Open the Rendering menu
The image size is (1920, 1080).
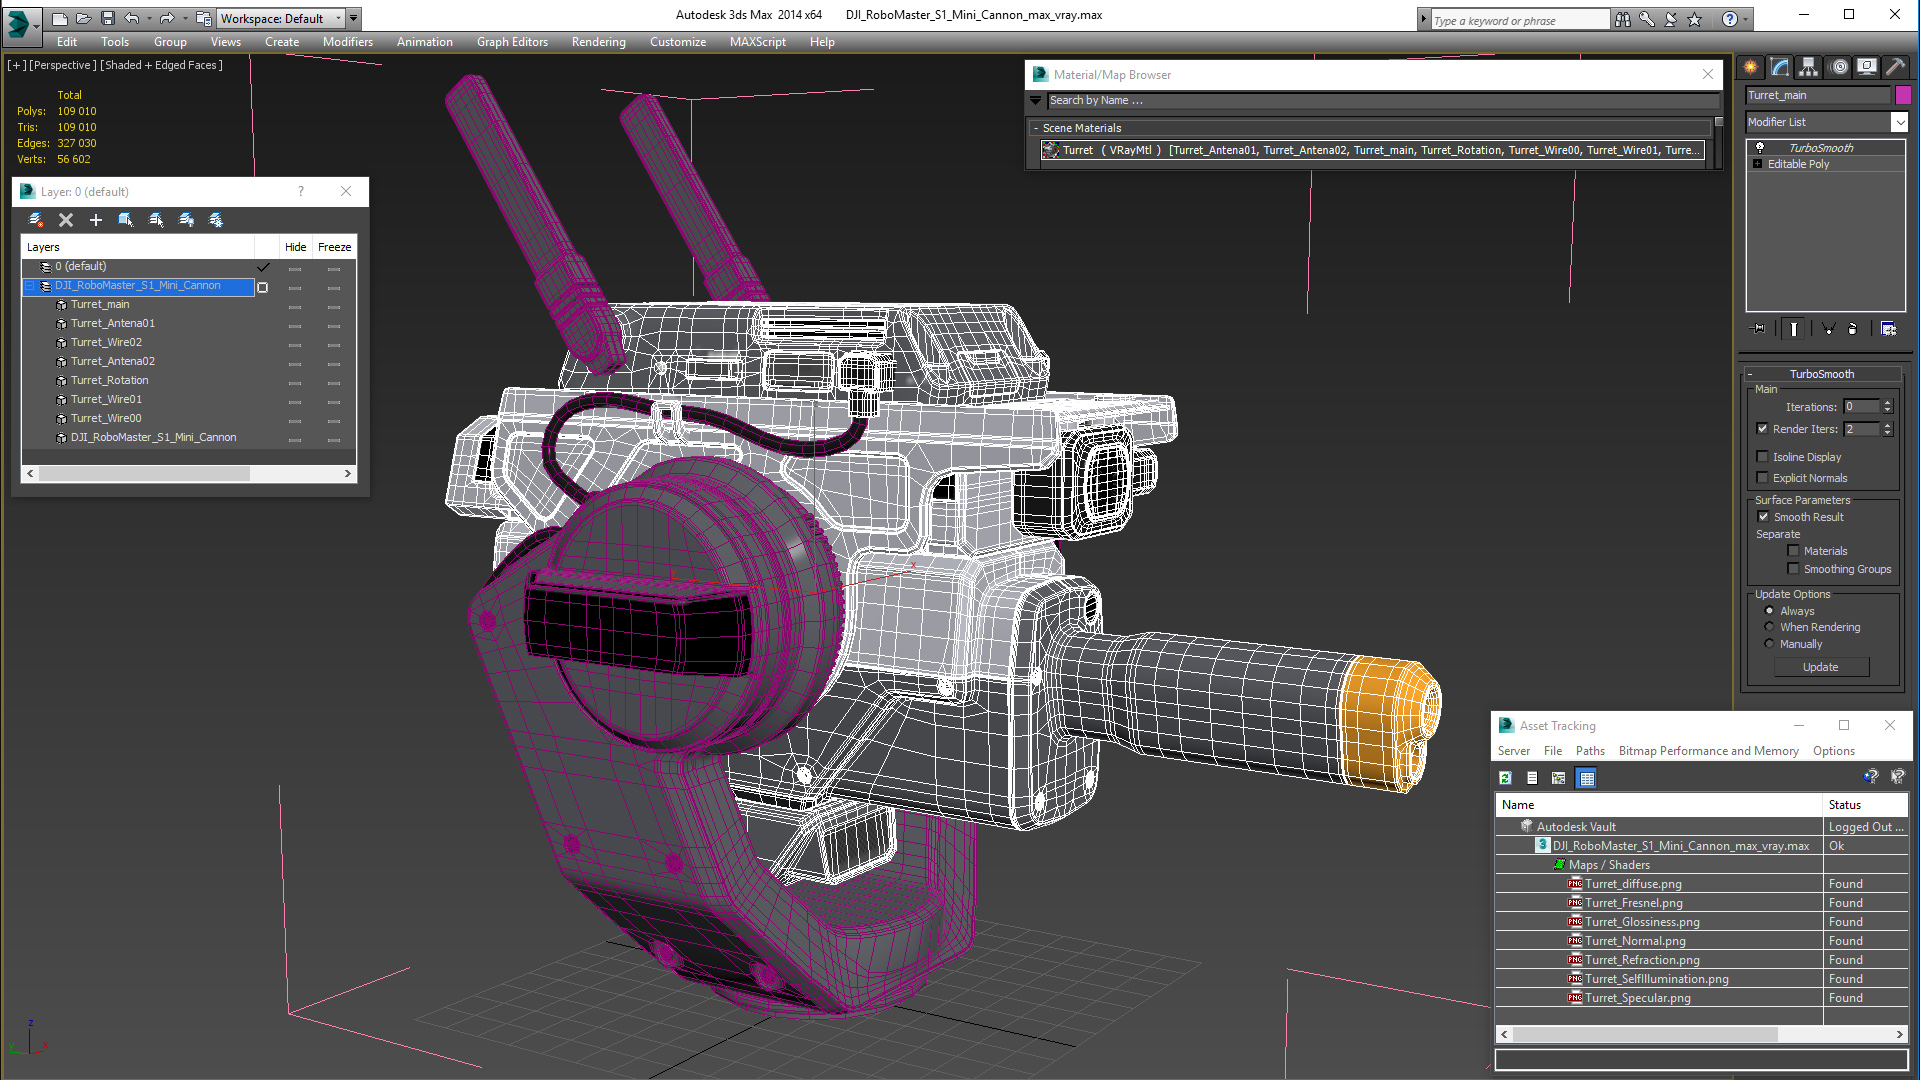tap(598, 42)
